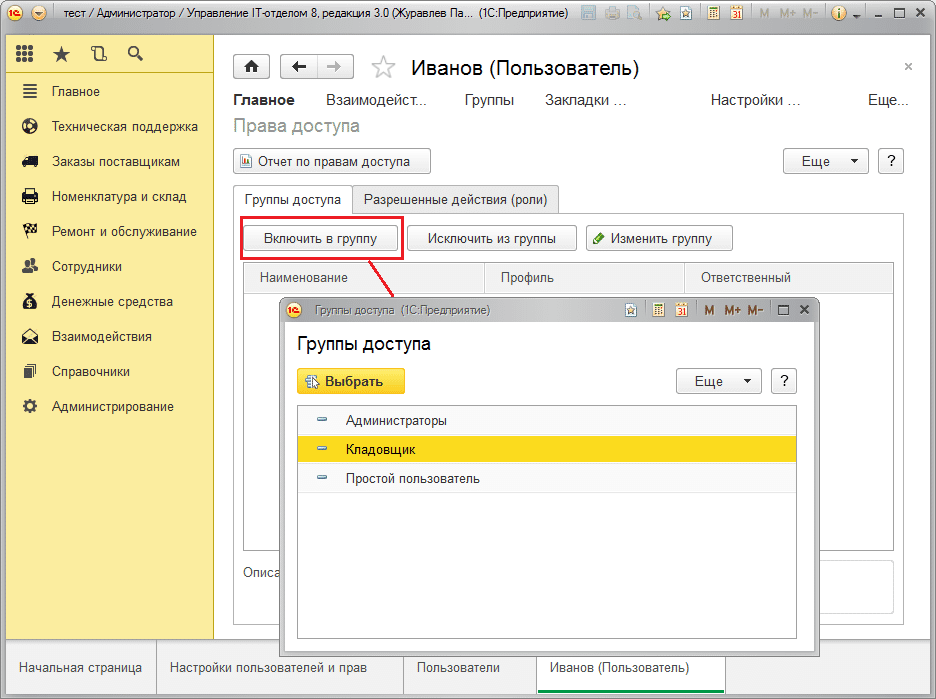Open calendar icon in main title bar
This screenshot has height=699, width=936.
tap(737, 13)
